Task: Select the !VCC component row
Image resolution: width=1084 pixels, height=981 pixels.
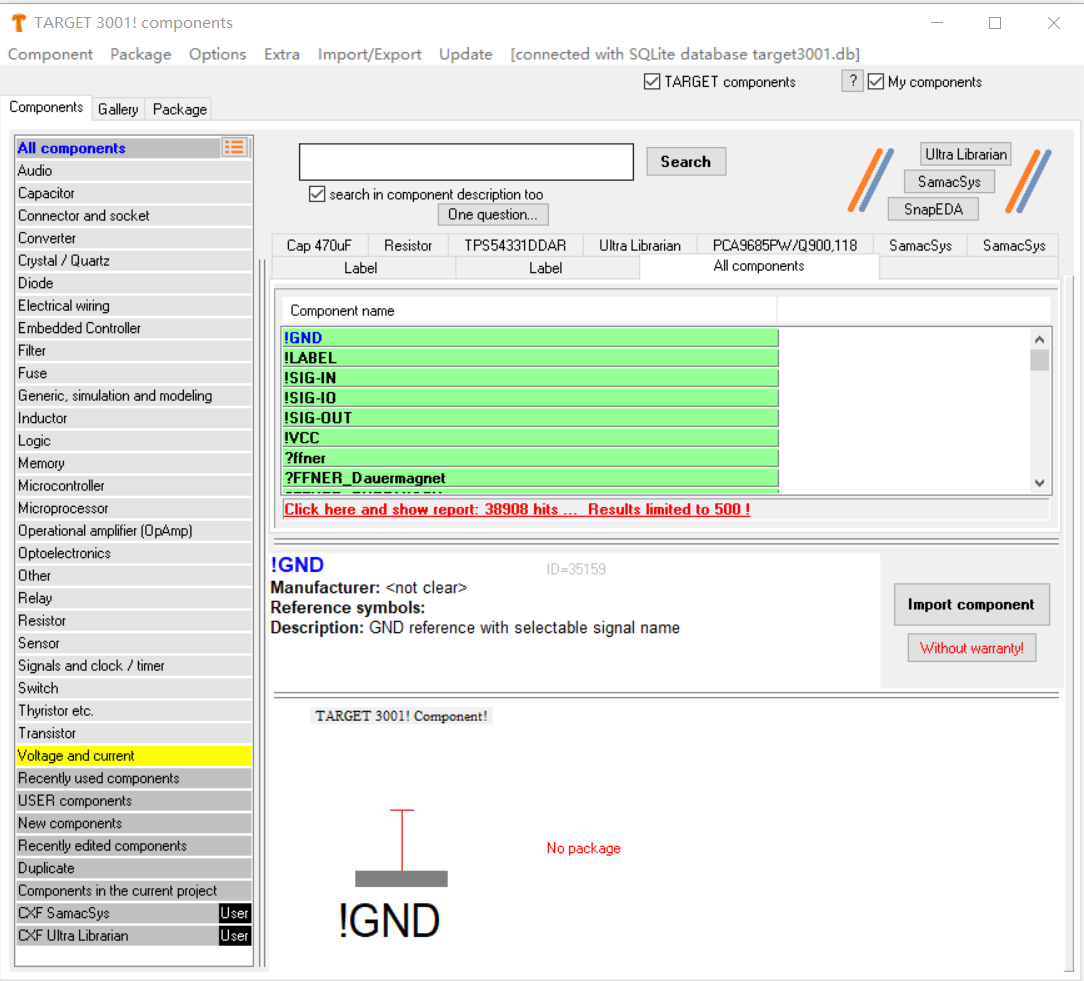Action: [530, 438]
